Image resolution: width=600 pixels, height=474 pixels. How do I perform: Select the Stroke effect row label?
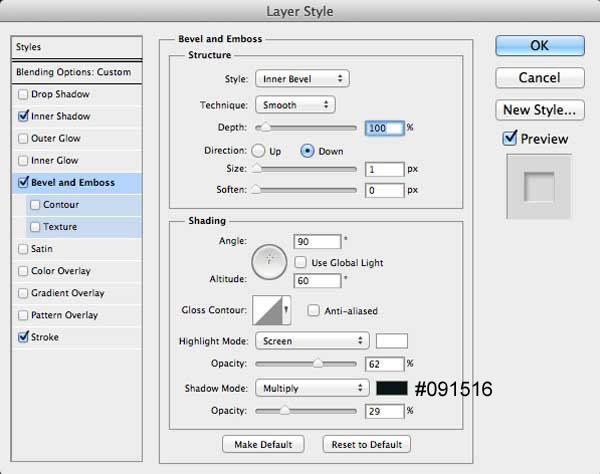pyautogui.click(x=45, y=337)
